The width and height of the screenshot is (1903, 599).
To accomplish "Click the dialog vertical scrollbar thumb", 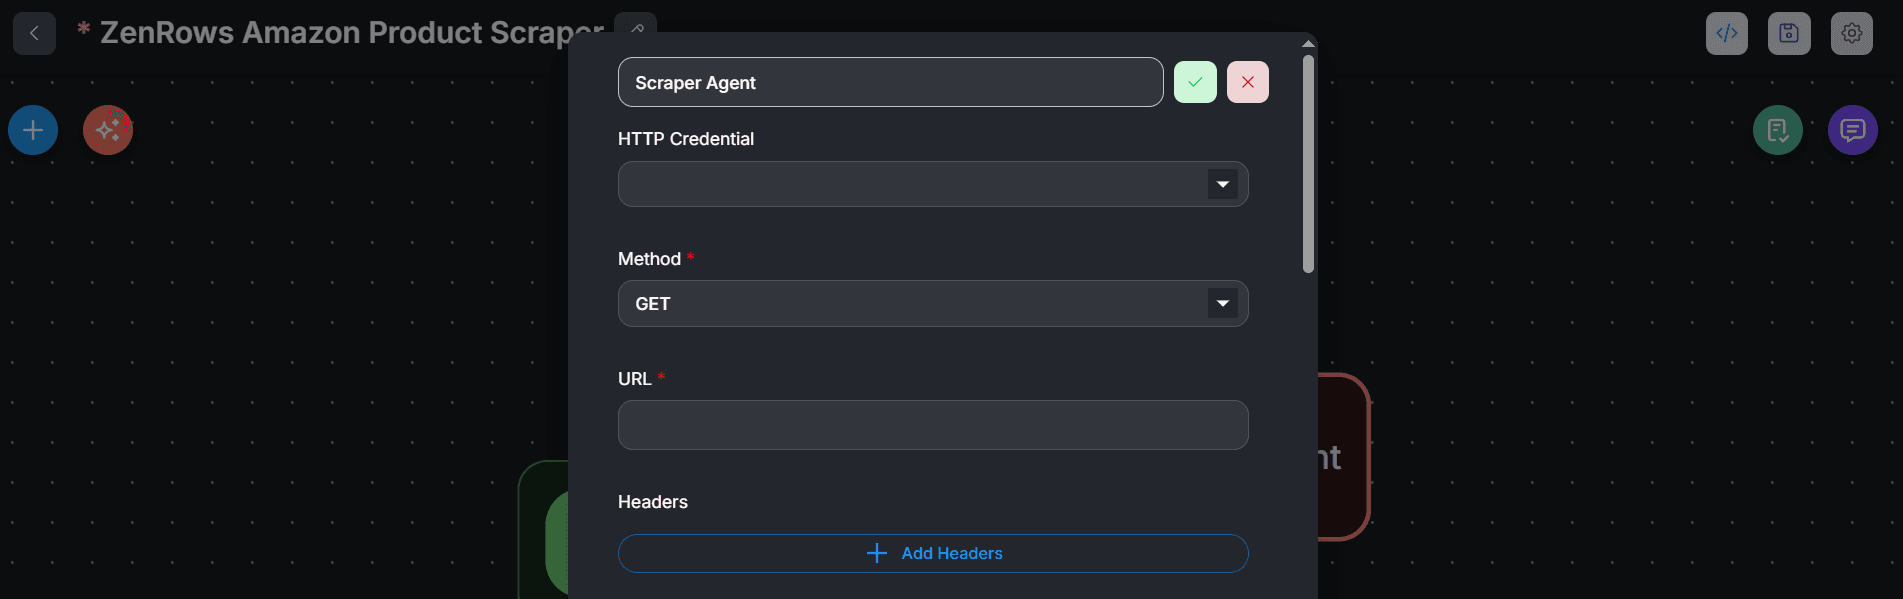I will pyautogui.click(x=1308, y=163).
